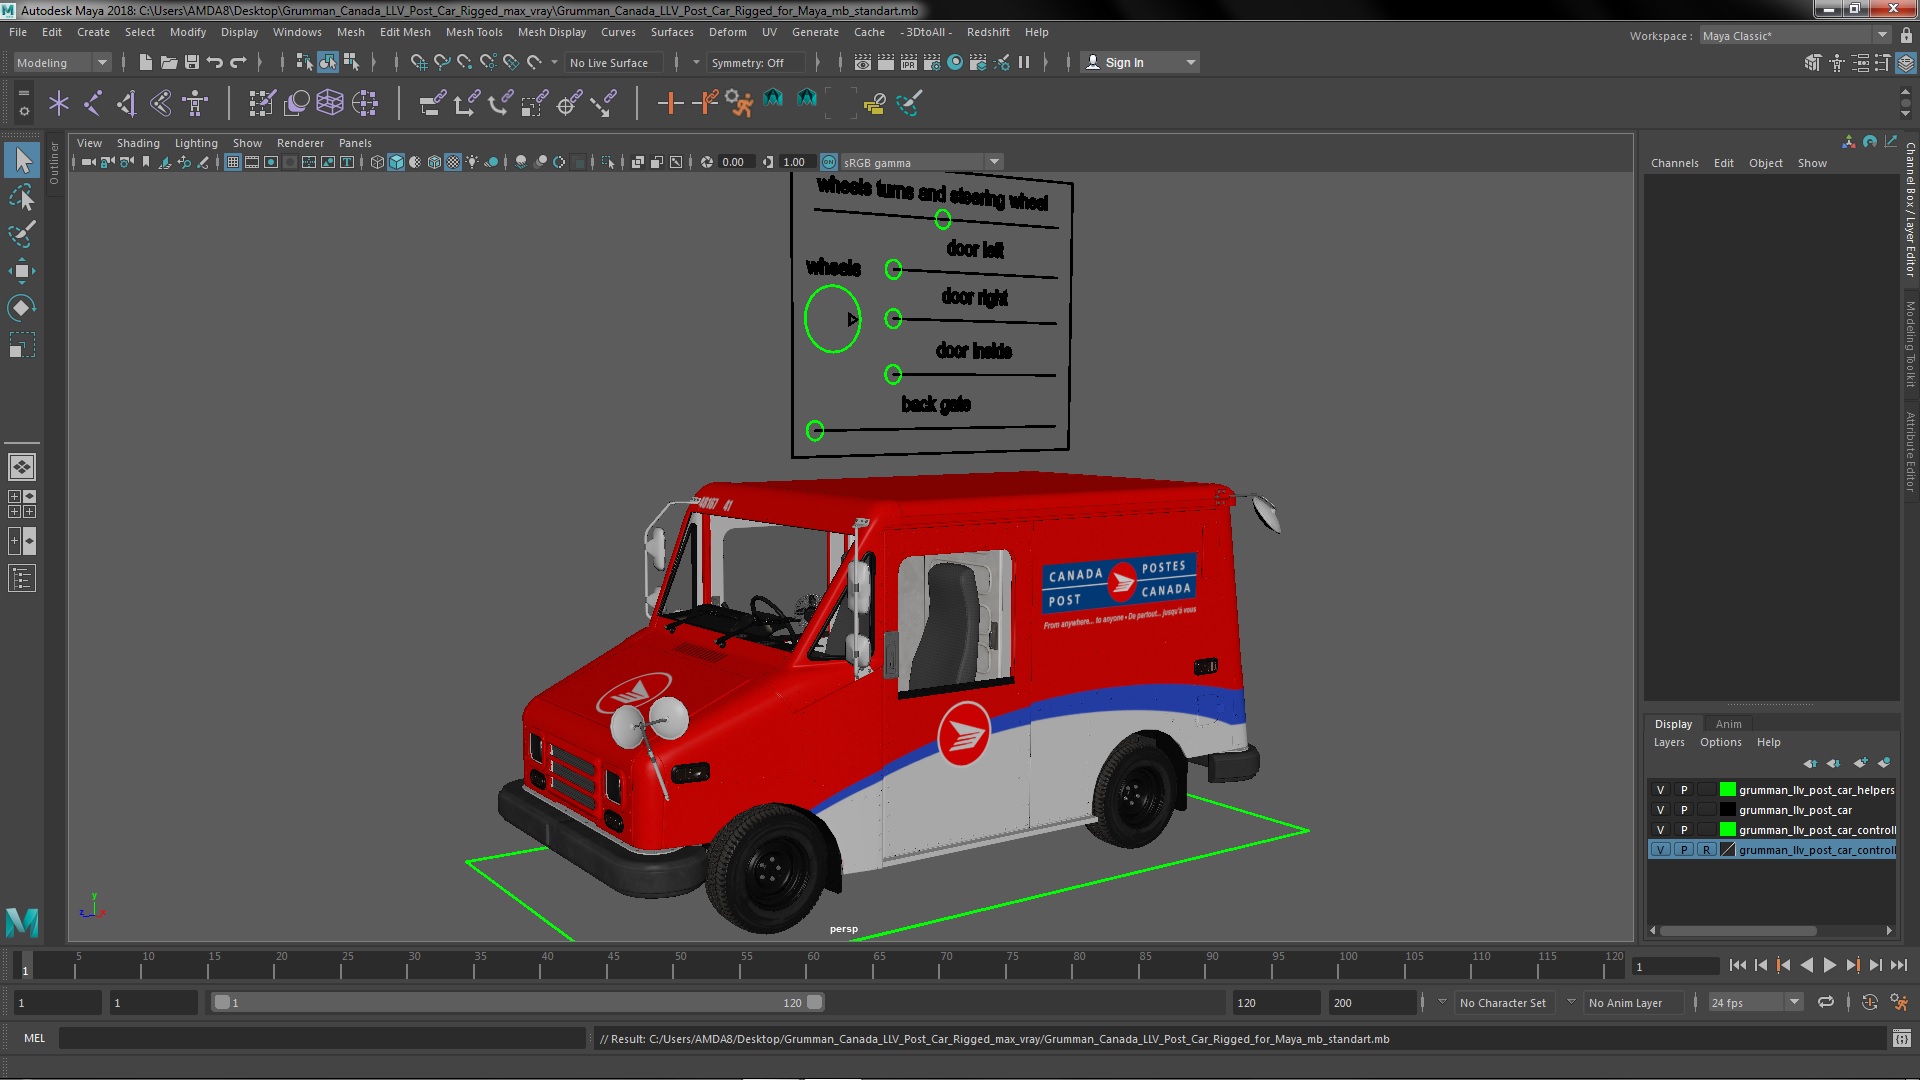Choose the Paint selection tool
This screenshot has height=1080, width=1920.
pyautogui.click(x=22, y=234)
